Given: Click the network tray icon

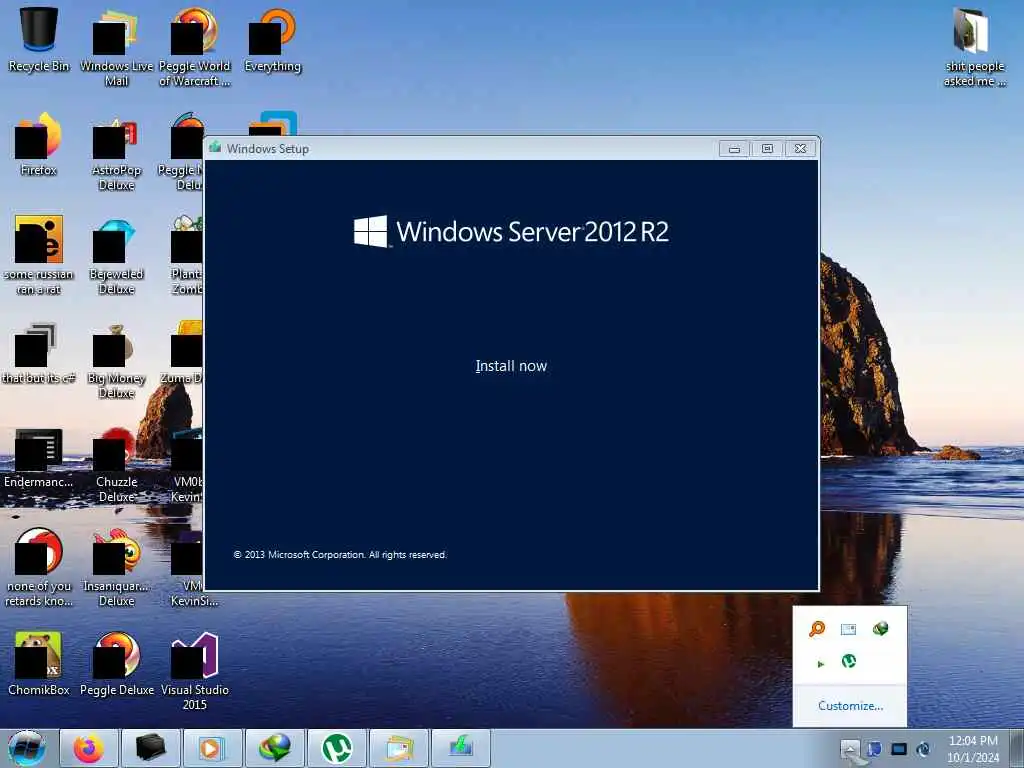Looking at the screenshot, I should [874, 749].
